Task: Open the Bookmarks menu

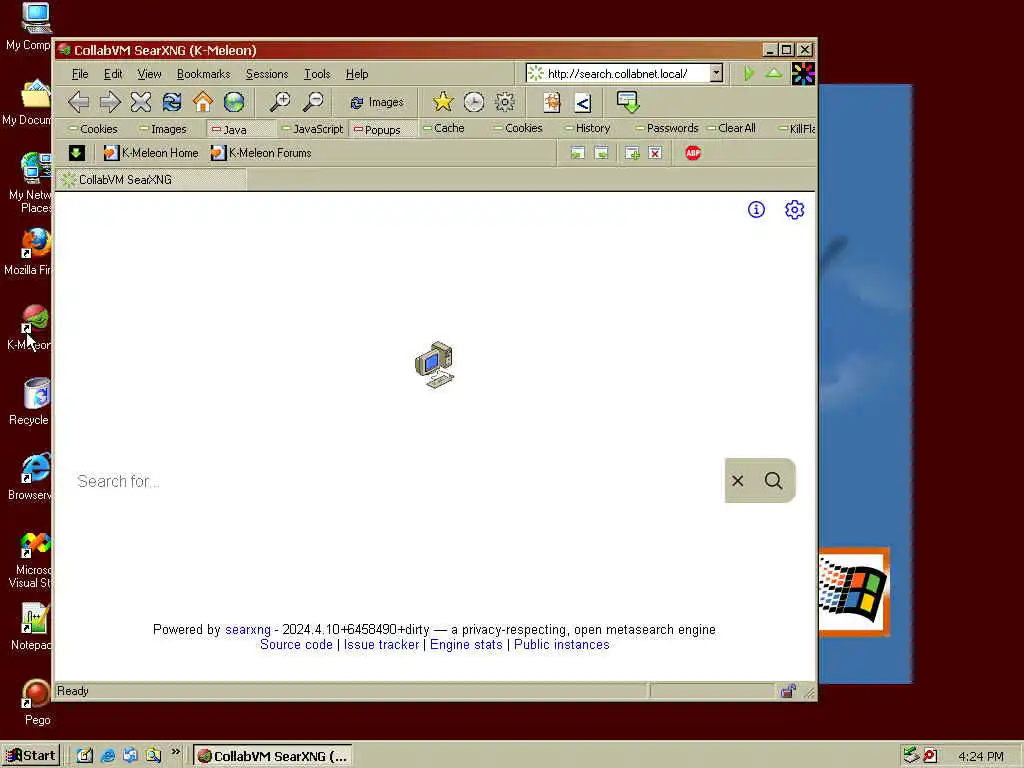Action: pos(203,74)
